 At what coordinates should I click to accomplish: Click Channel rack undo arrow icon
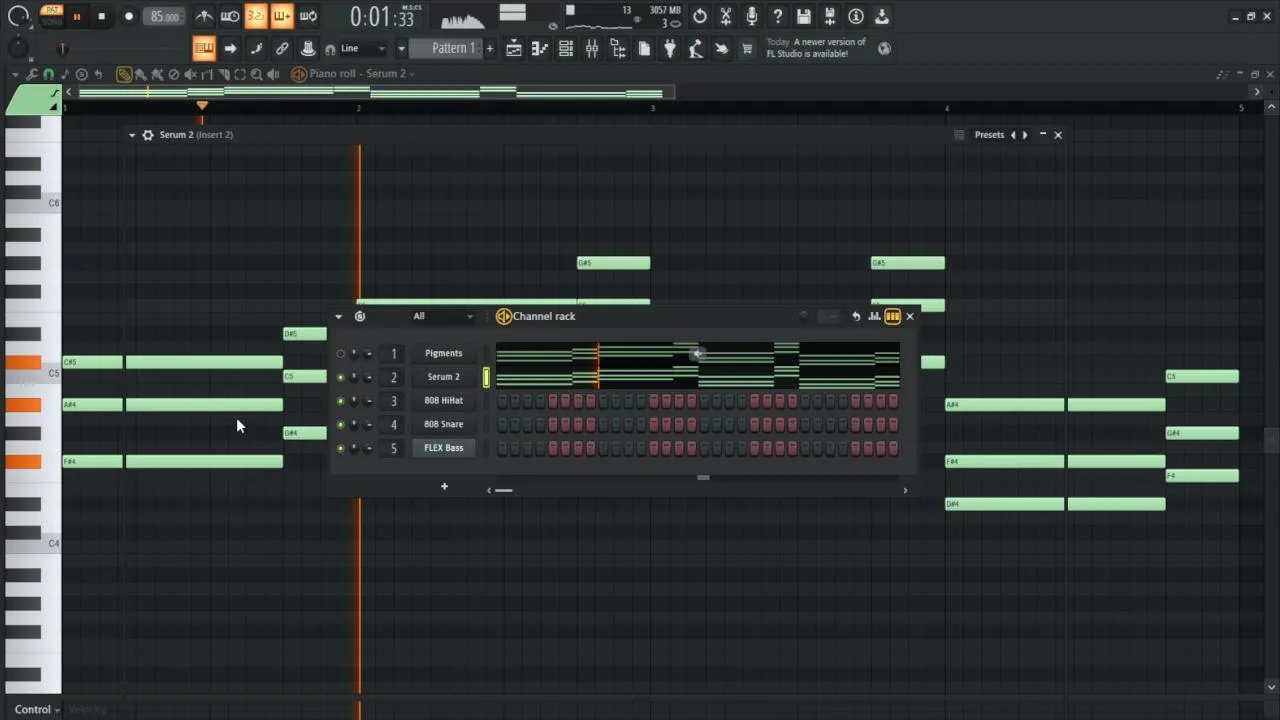tap(856, 317)
